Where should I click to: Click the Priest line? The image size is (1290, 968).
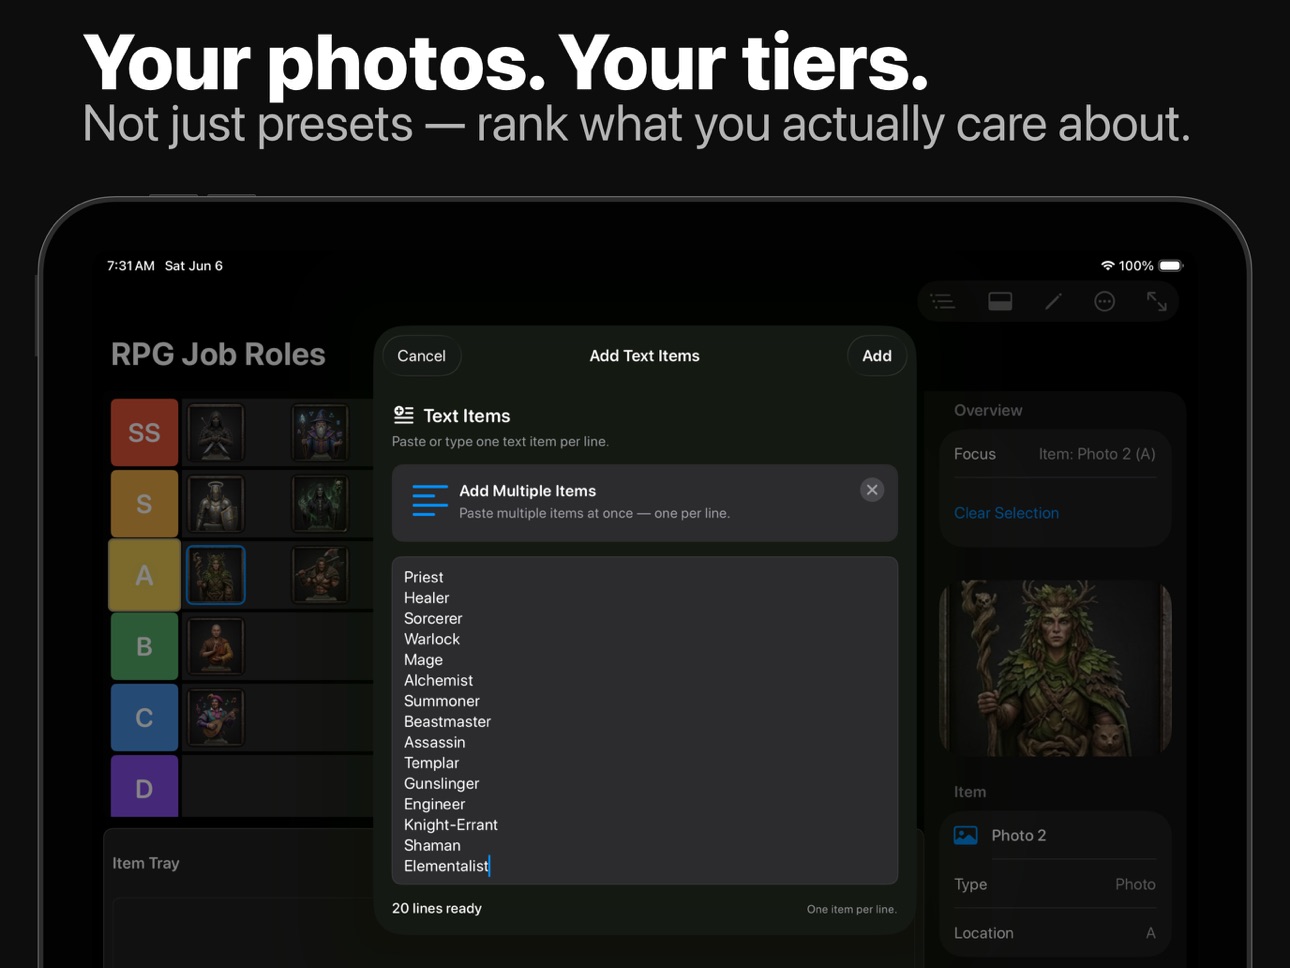[424, 577]
